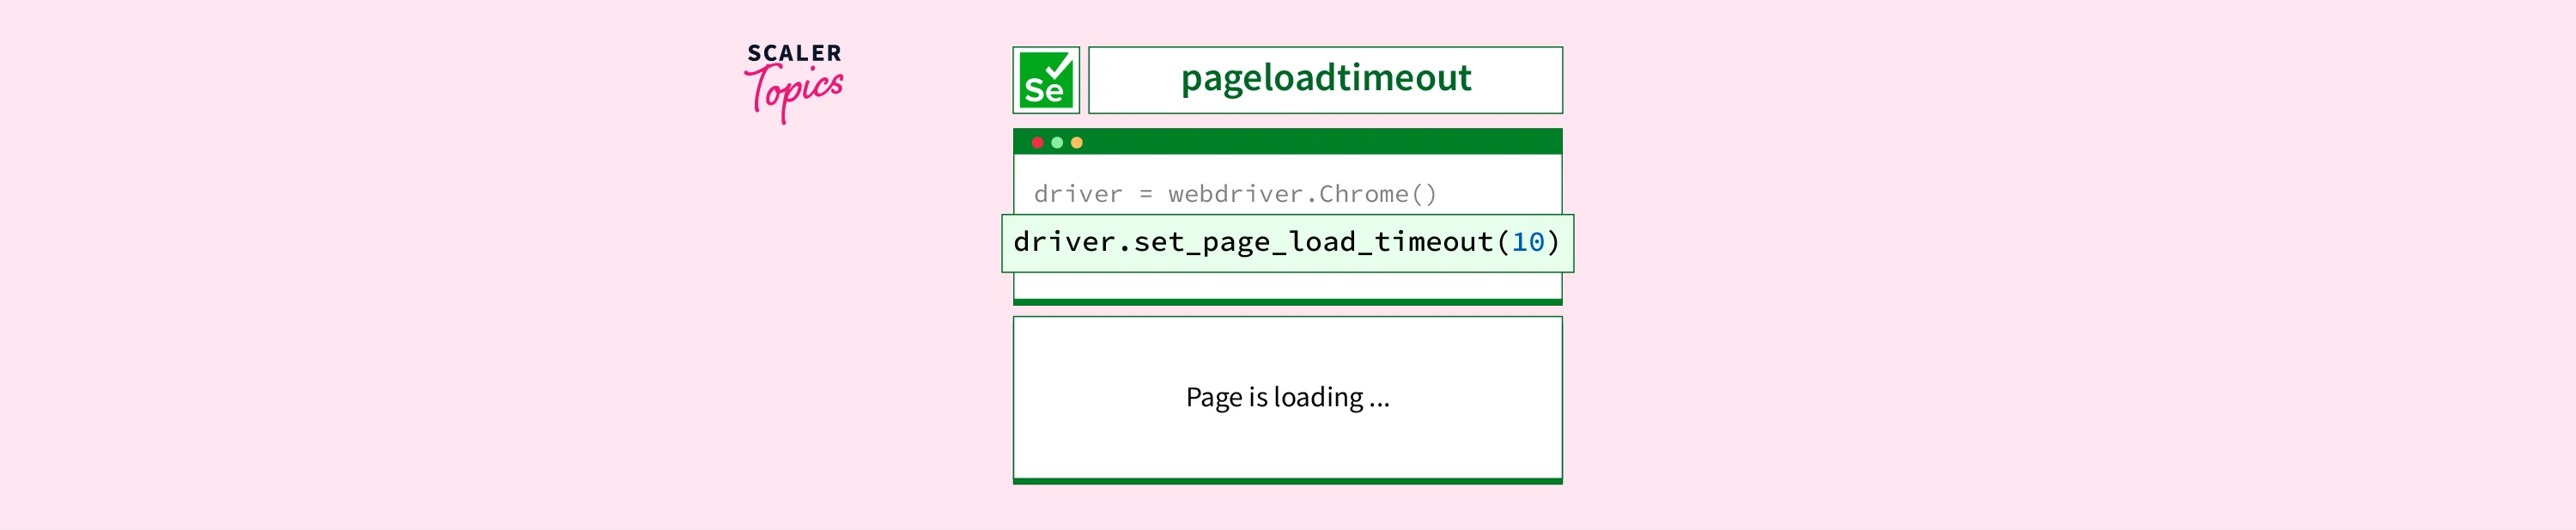Image resolution: width=2576 pixels, height=530 pixels.
Task: Click the pageloadtimeout title box
Action: (1325, 79)
